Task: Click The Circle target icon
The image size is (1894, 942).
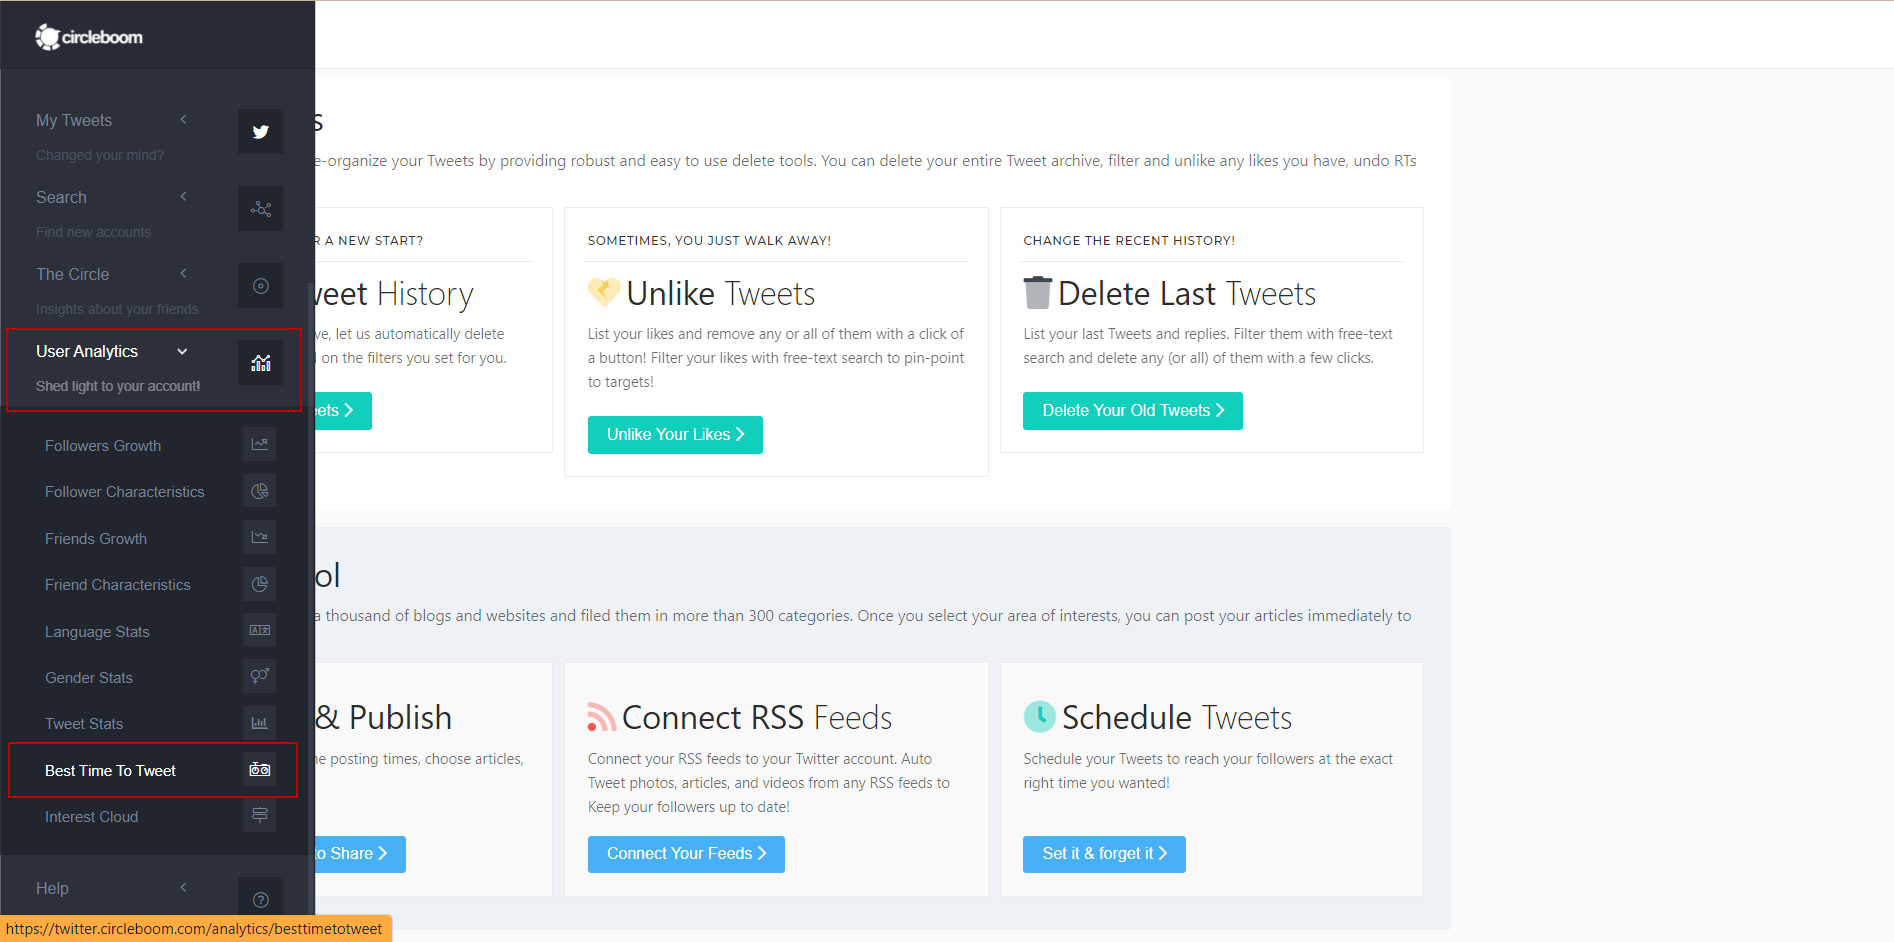Action: [x=260, y=285]
